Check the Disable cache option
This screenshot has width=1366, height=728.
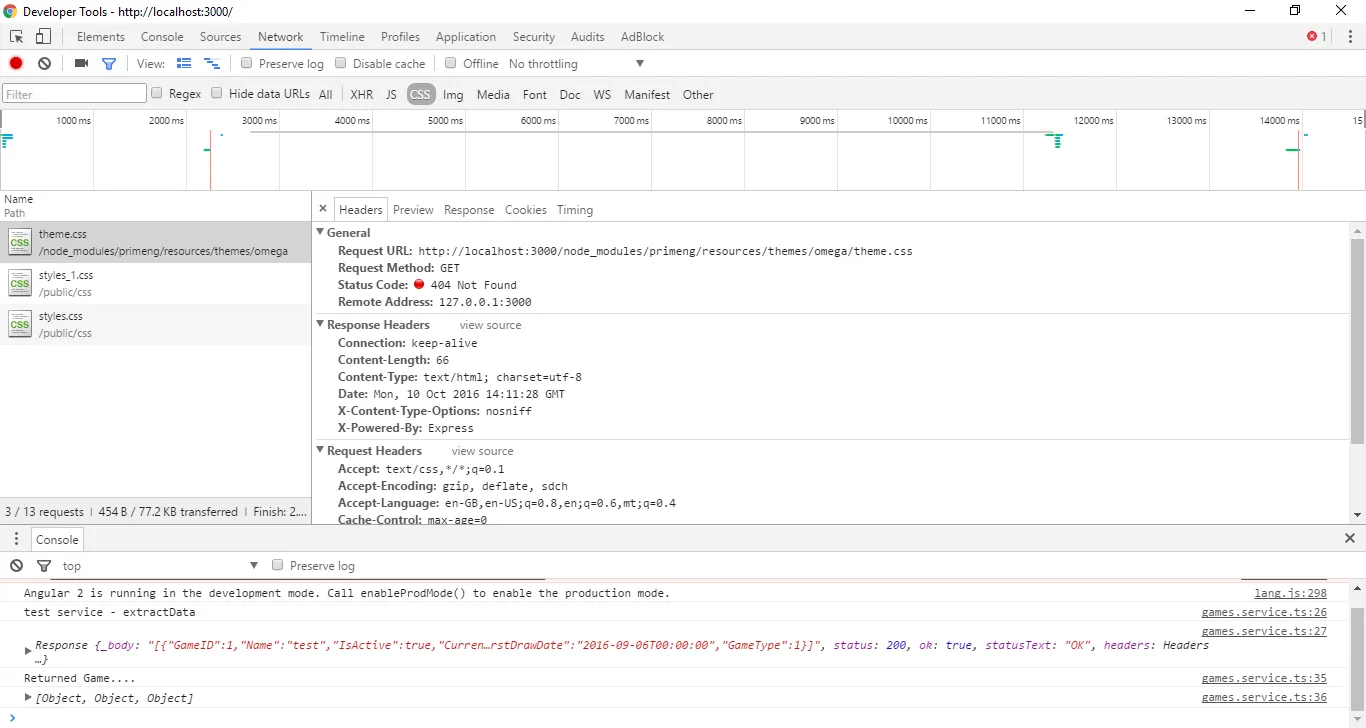point(341,63)
